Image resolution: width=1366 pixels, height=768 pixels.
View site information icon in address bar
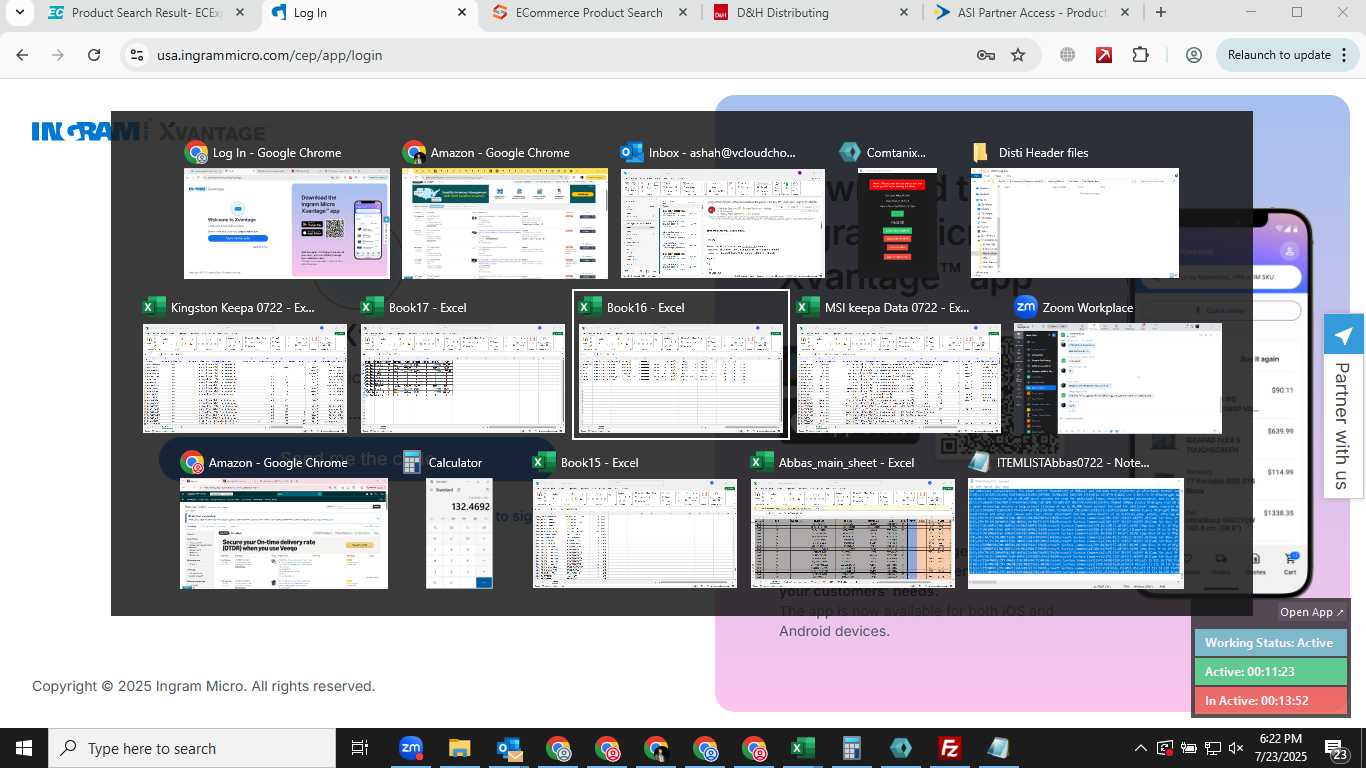point(138,55)
